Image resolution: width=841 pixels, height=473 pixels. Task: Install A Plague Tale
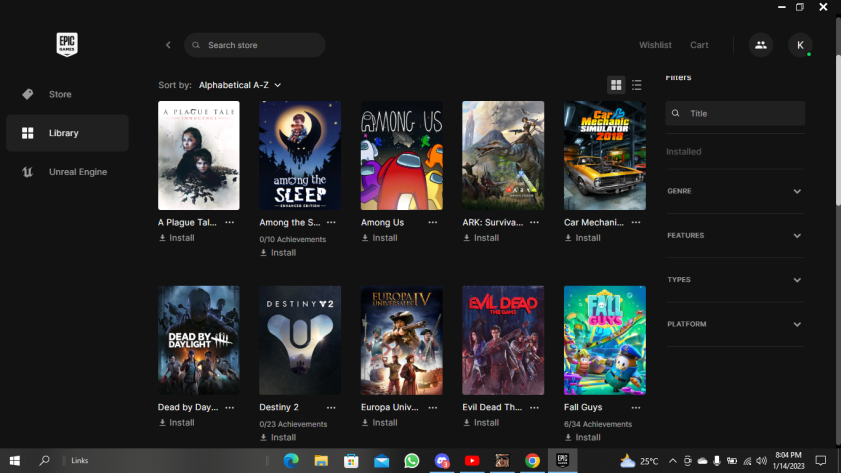(176, 238)
